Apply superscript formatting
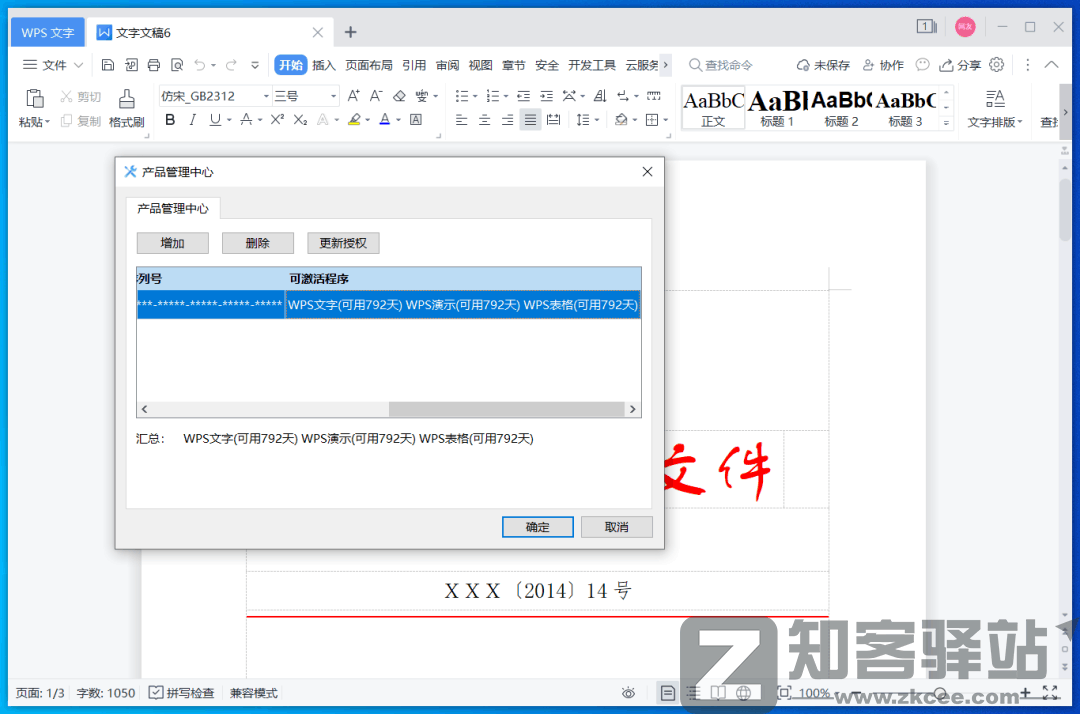1080x714 pixels. 277,119
